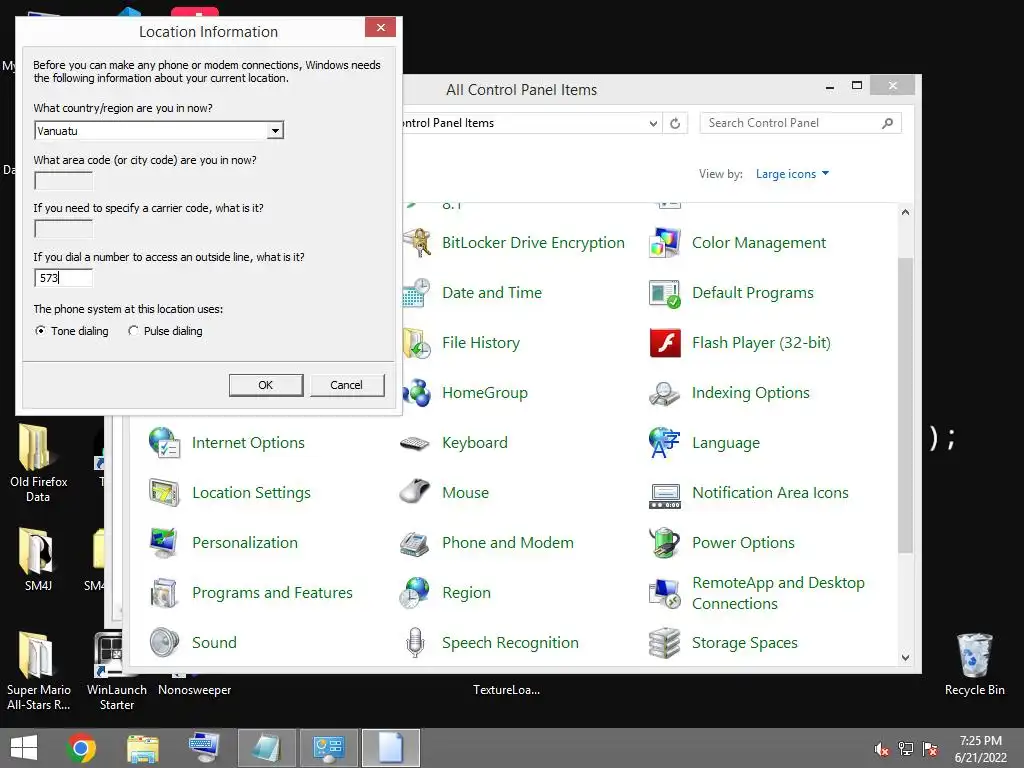Open the Windows Start button

pyautogui.click(x=24, y=748)
